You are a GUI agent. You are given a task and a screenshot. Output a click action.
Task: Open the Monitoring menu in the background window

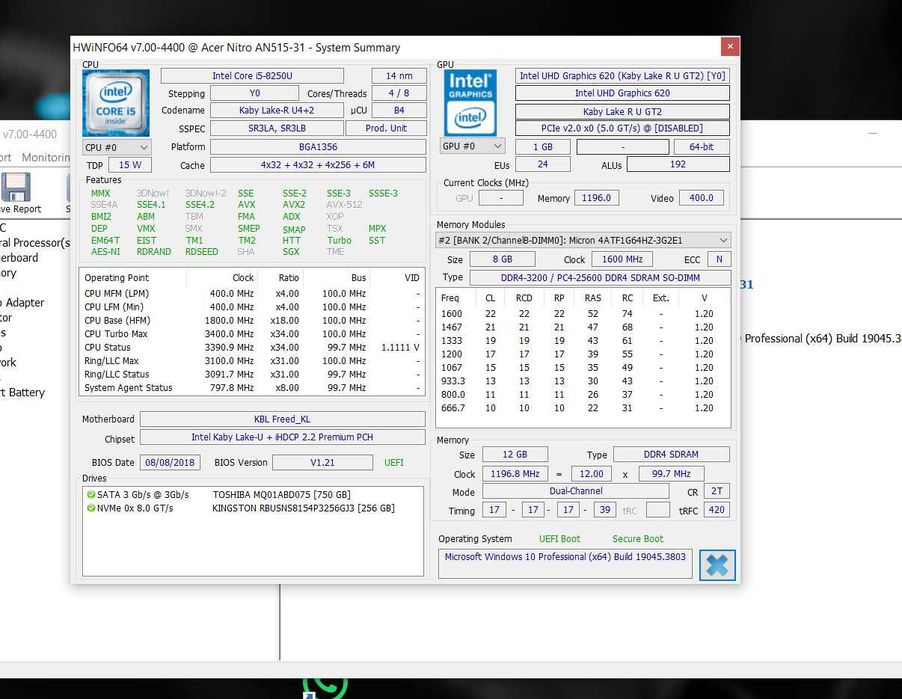(x=46, y=157)
